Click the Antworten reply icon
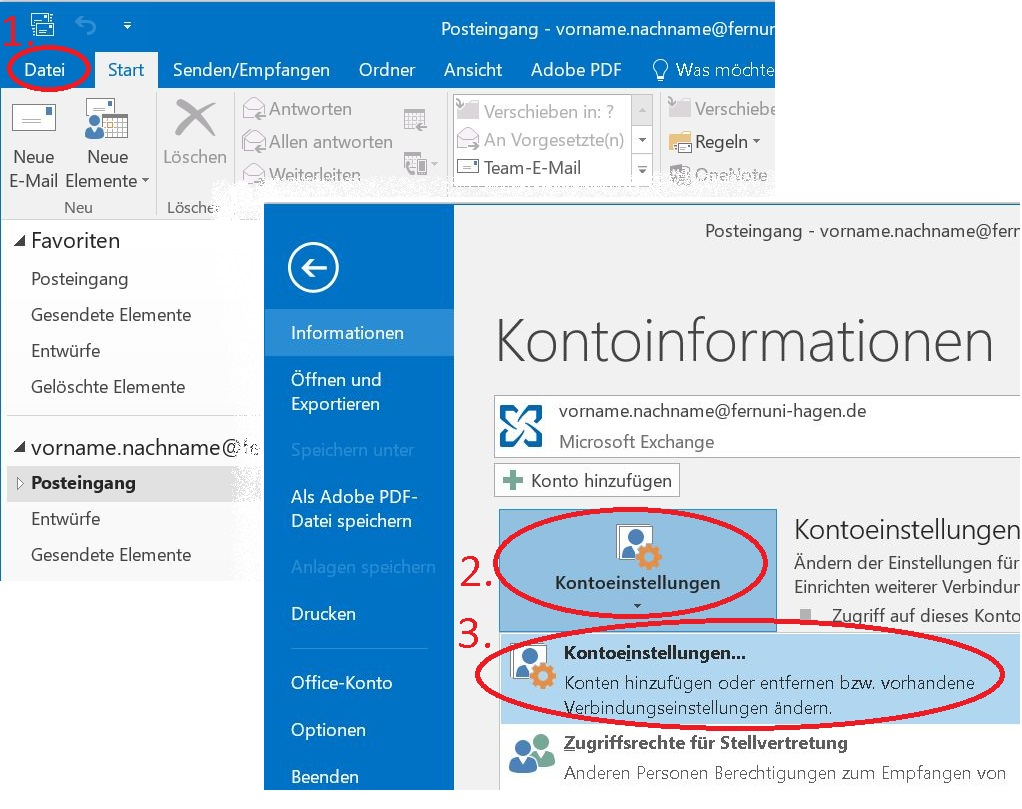The height and width of the screenshot is (809, 1022). click(254, 109)
